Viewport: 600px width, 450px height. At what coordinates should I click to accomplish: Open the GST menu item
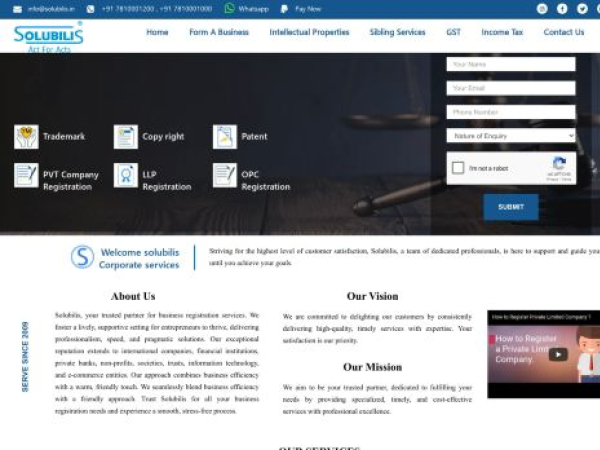point(453,32)
